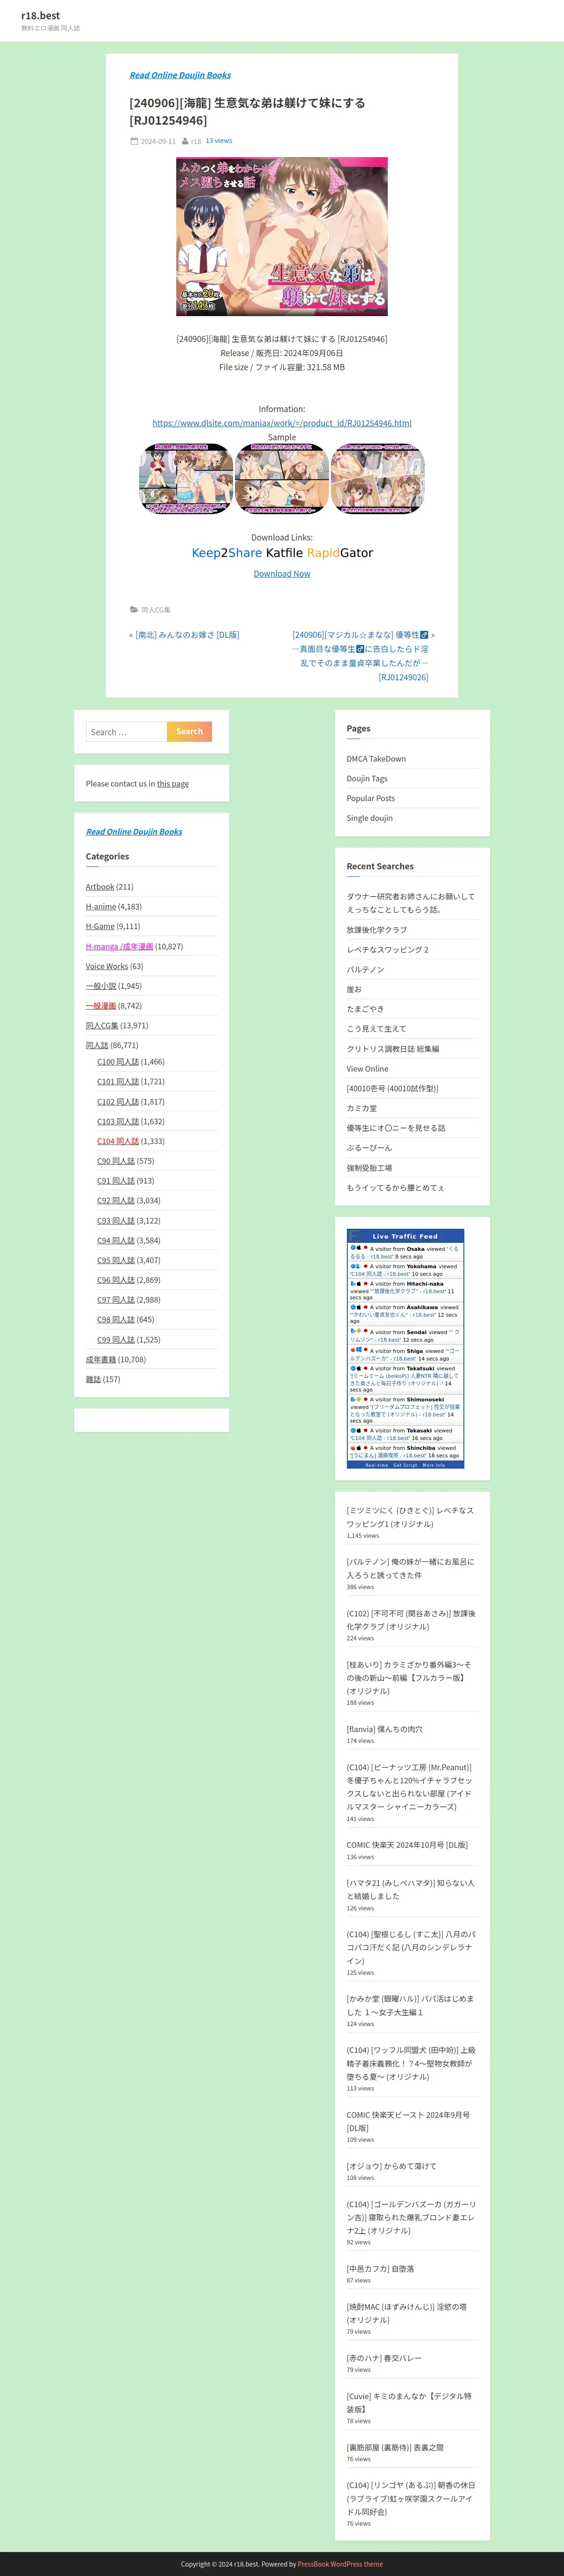Image resolution: width=564 pixels, height=2576 pixels.
Task: Click the Live Traffic Feed header
Action: 405,1236
